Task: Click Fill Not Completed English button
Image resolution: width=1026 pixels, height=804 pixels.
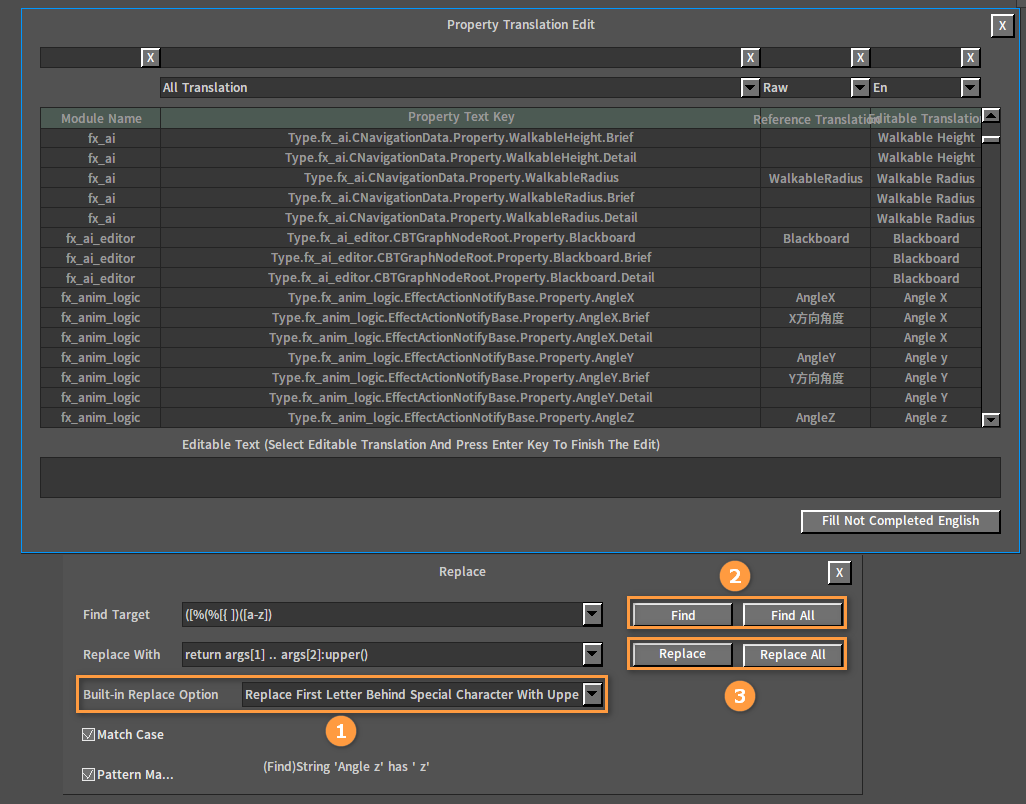Action: (900, 521)
